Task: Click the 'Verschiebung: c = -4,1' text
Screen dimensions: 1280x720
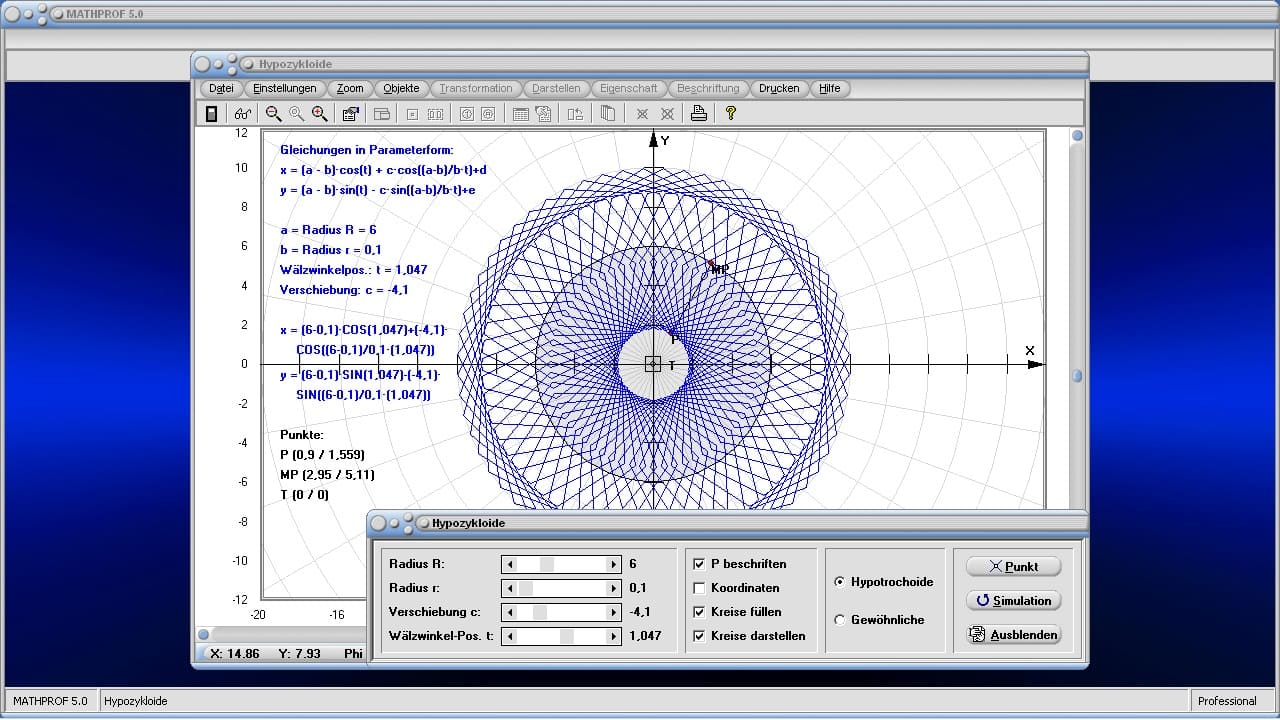Action: click(344, 290)
